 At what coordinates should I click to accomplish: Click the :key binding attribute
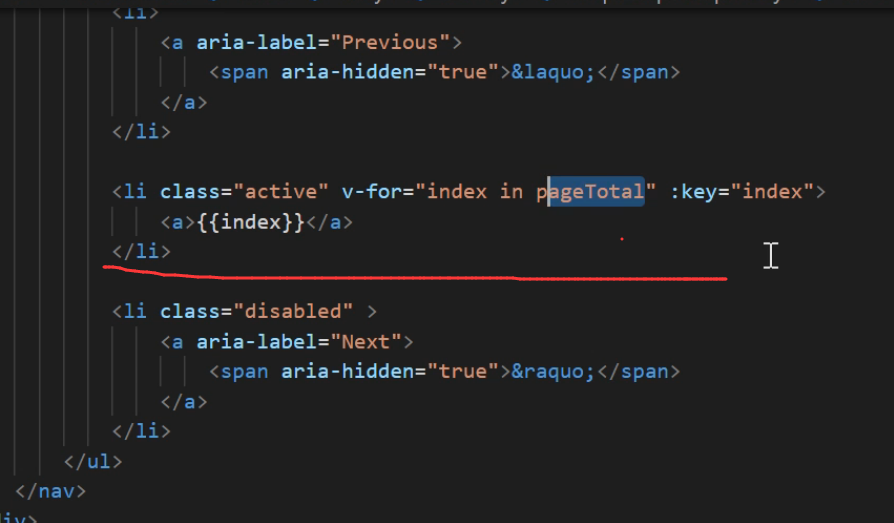point(691,191)
